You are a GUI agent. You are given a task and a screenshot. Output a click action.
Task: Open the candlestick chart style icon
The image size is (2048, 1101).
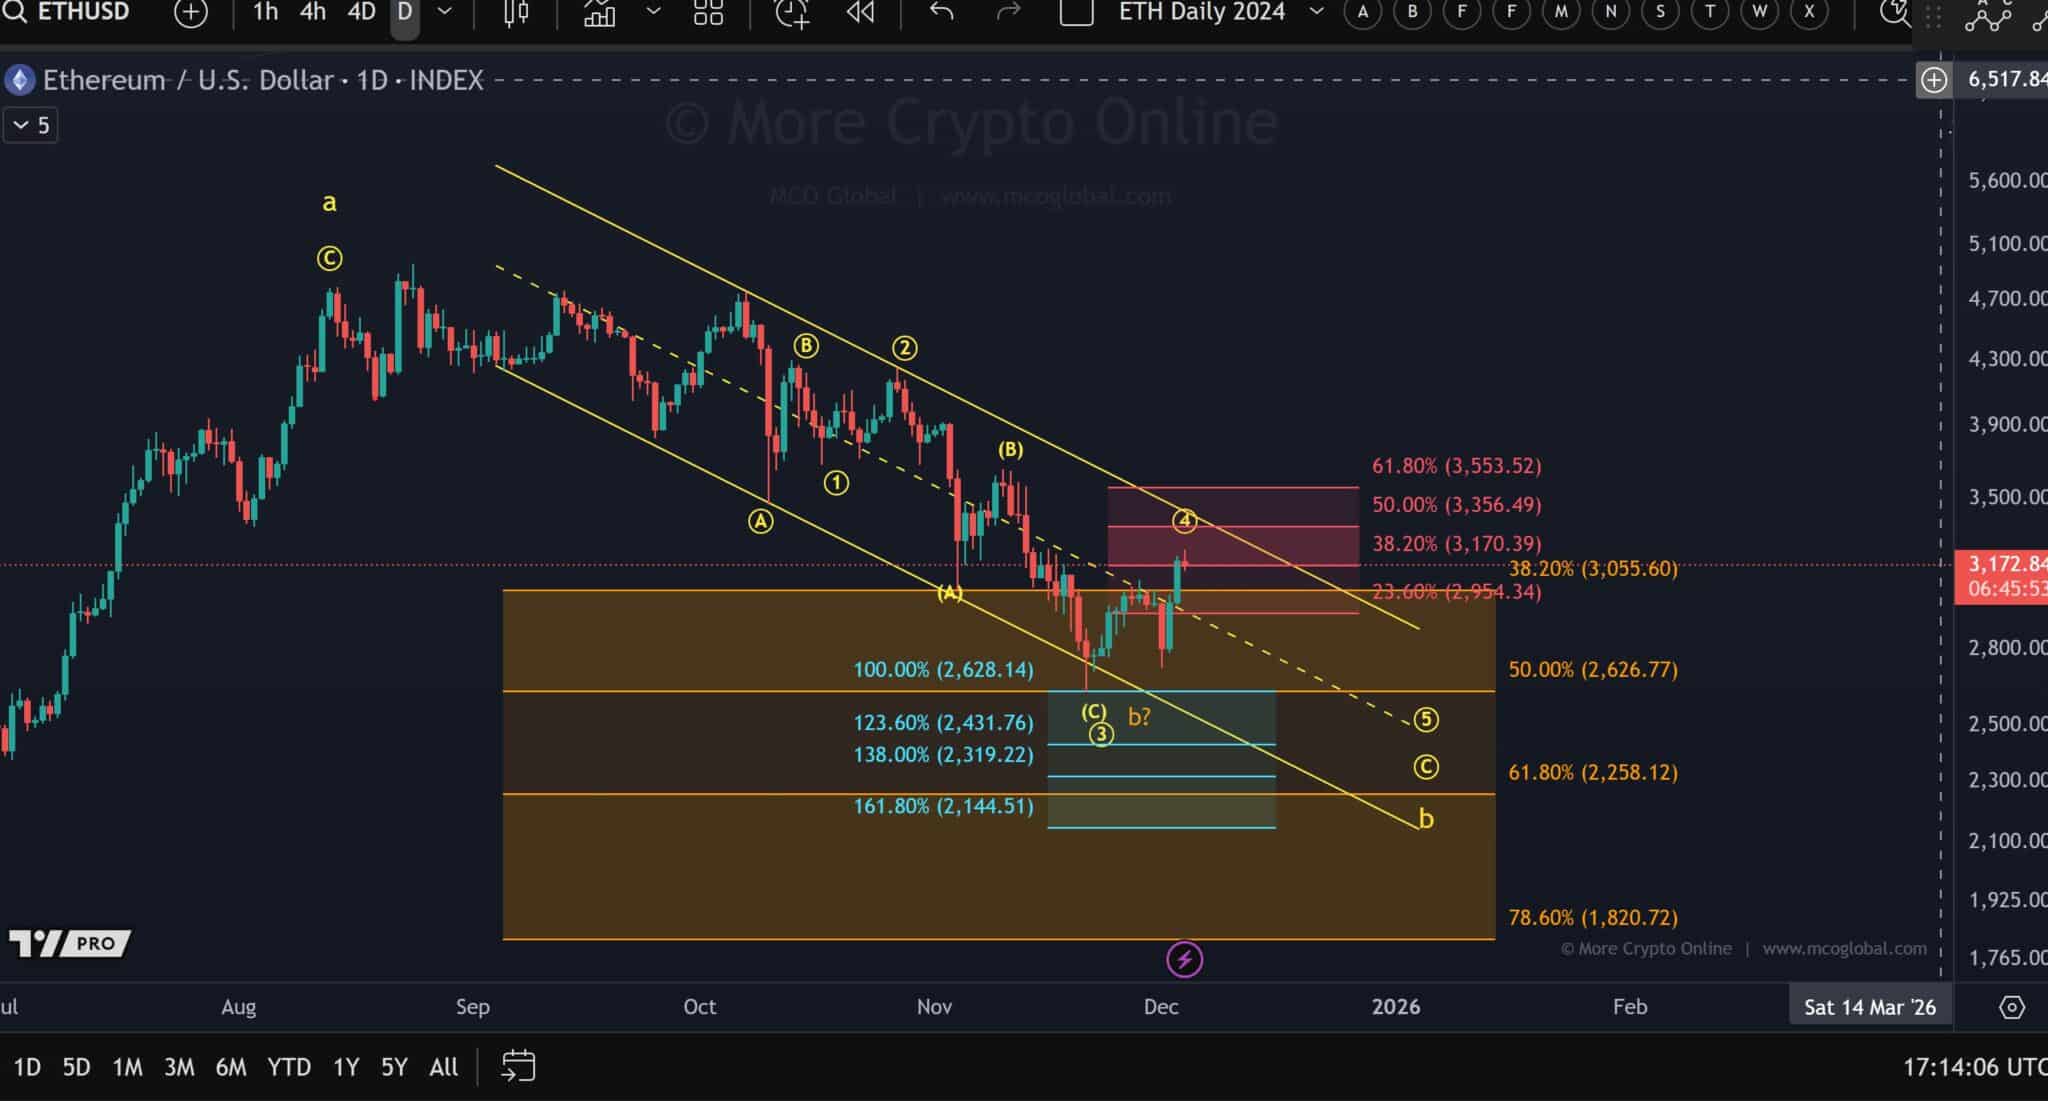(x=516, y=13)
